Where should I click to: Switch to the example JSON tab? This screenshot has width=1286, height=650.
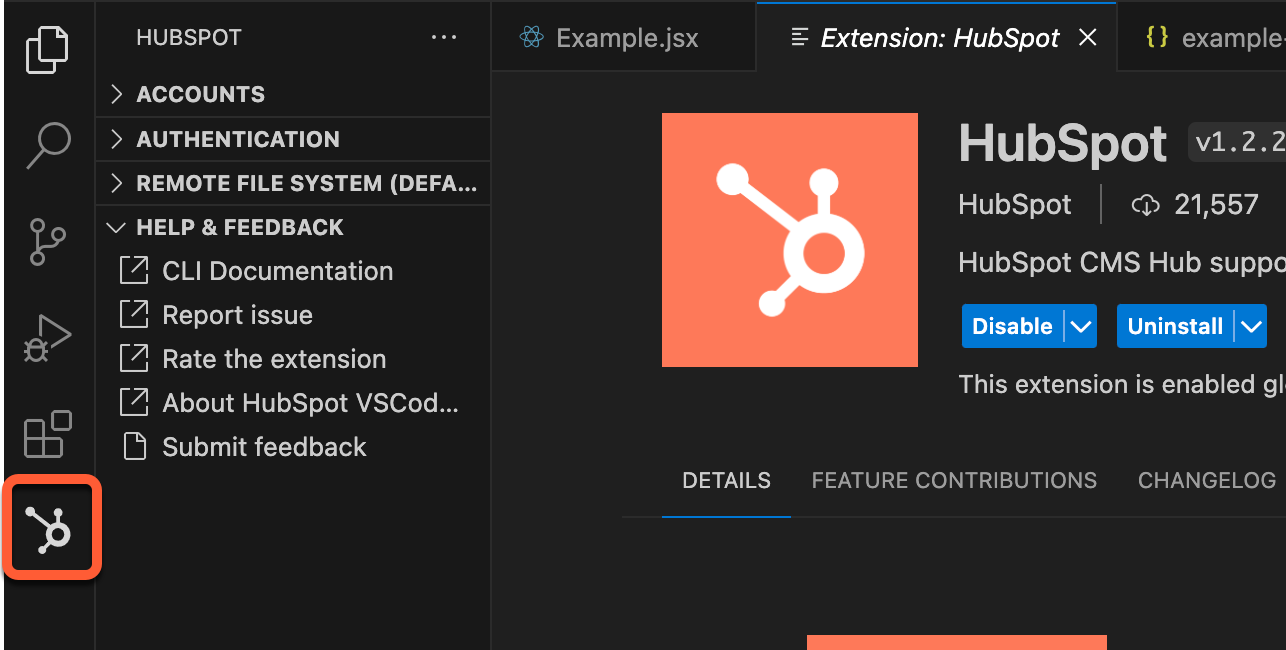click(1202, 38)
